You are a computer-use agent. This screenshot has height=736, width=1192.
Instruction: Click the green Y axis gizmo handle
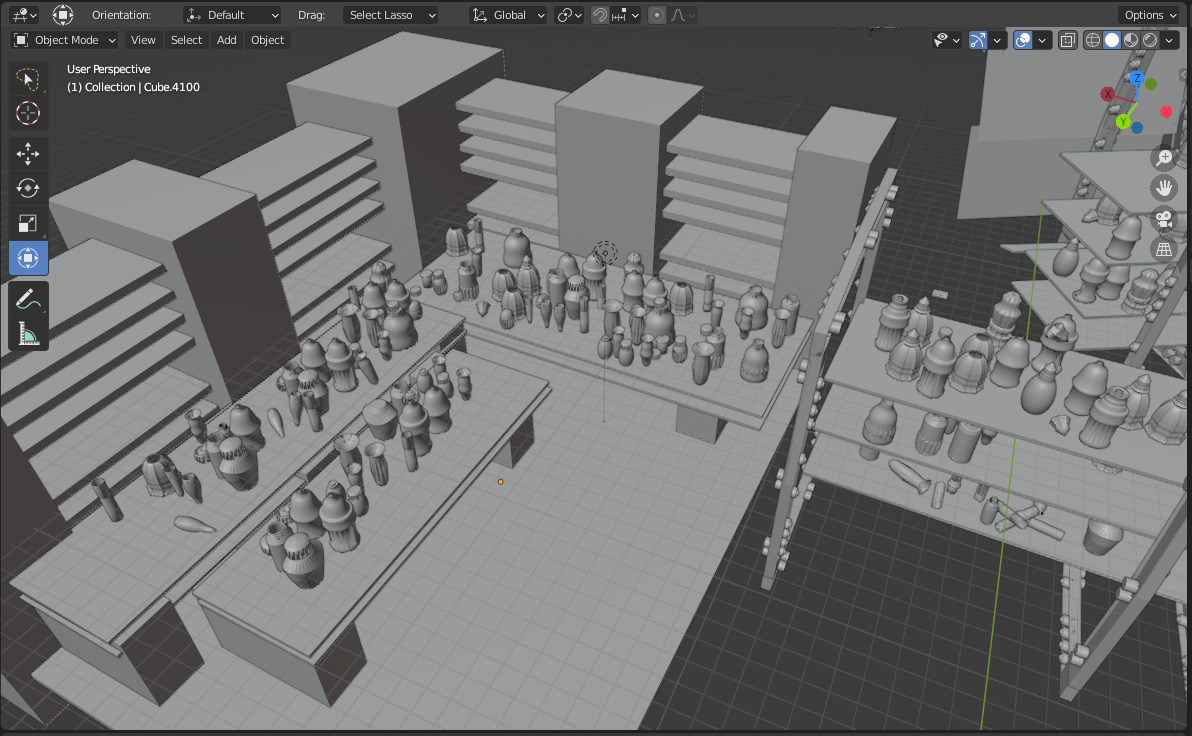coord(1123,122)
